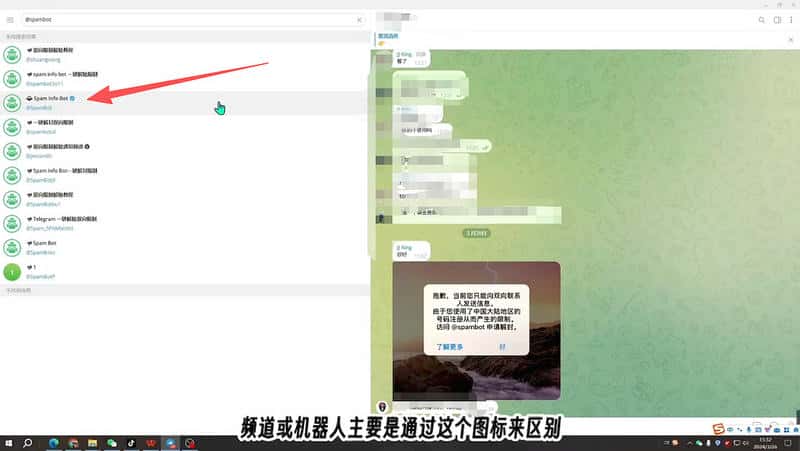The width and height of the screenshot is (800, 451).
Task: Open the Windows Start menu
Action: point(9,443)
